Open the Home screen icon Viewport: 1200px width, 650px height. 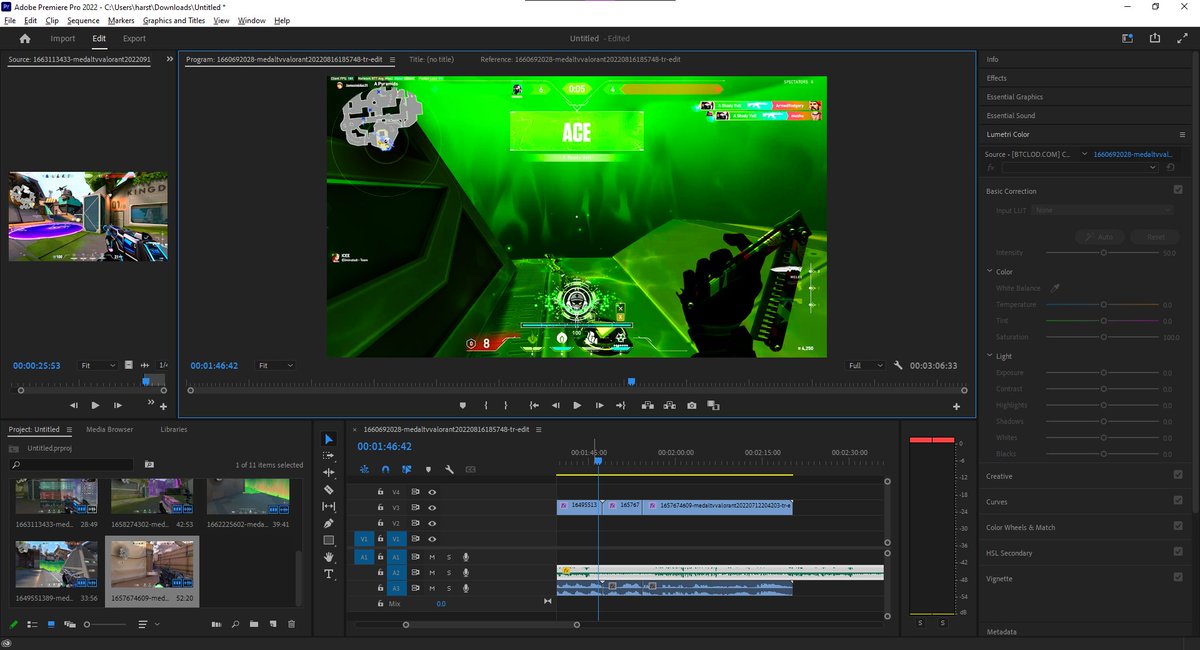(25, 38)
